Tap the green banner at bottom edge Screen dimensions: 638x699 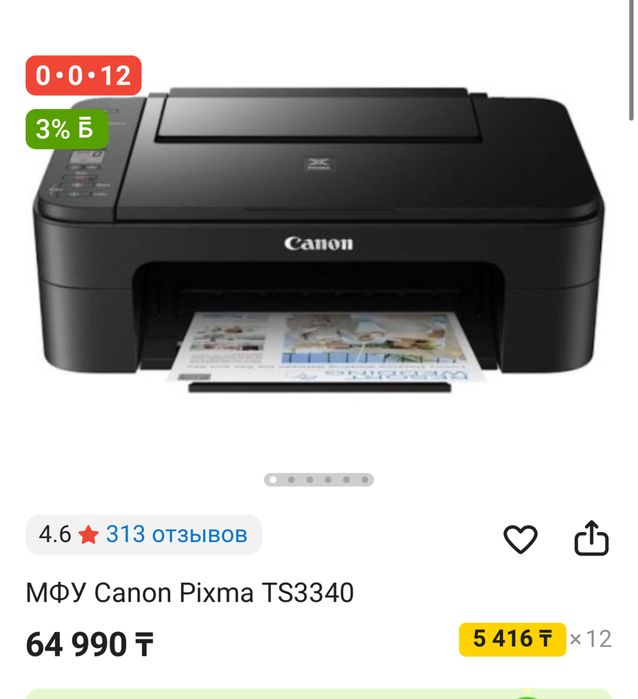pos(318,694)
